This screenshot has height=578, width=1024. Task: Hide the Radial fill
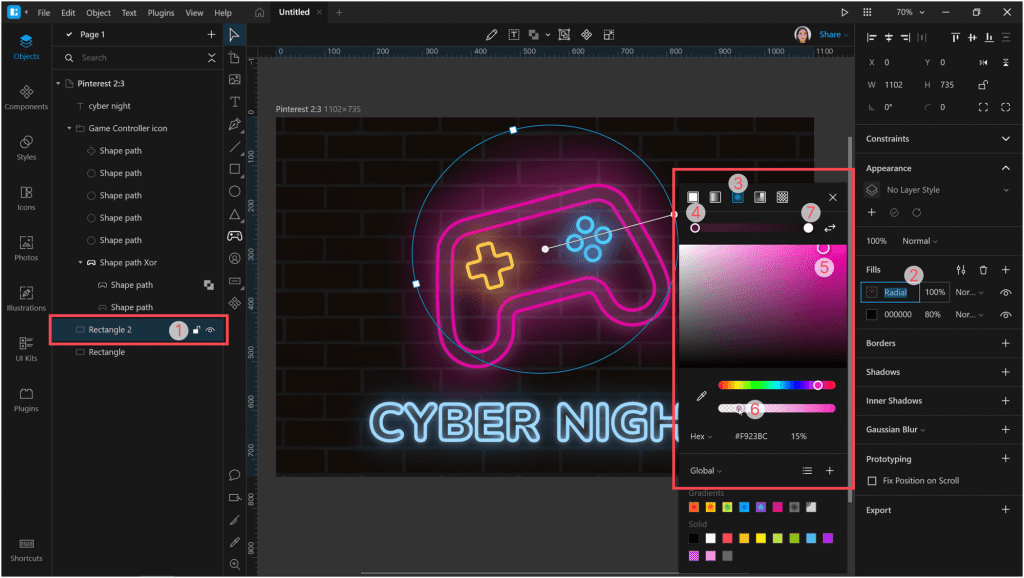pos(1006,293)
